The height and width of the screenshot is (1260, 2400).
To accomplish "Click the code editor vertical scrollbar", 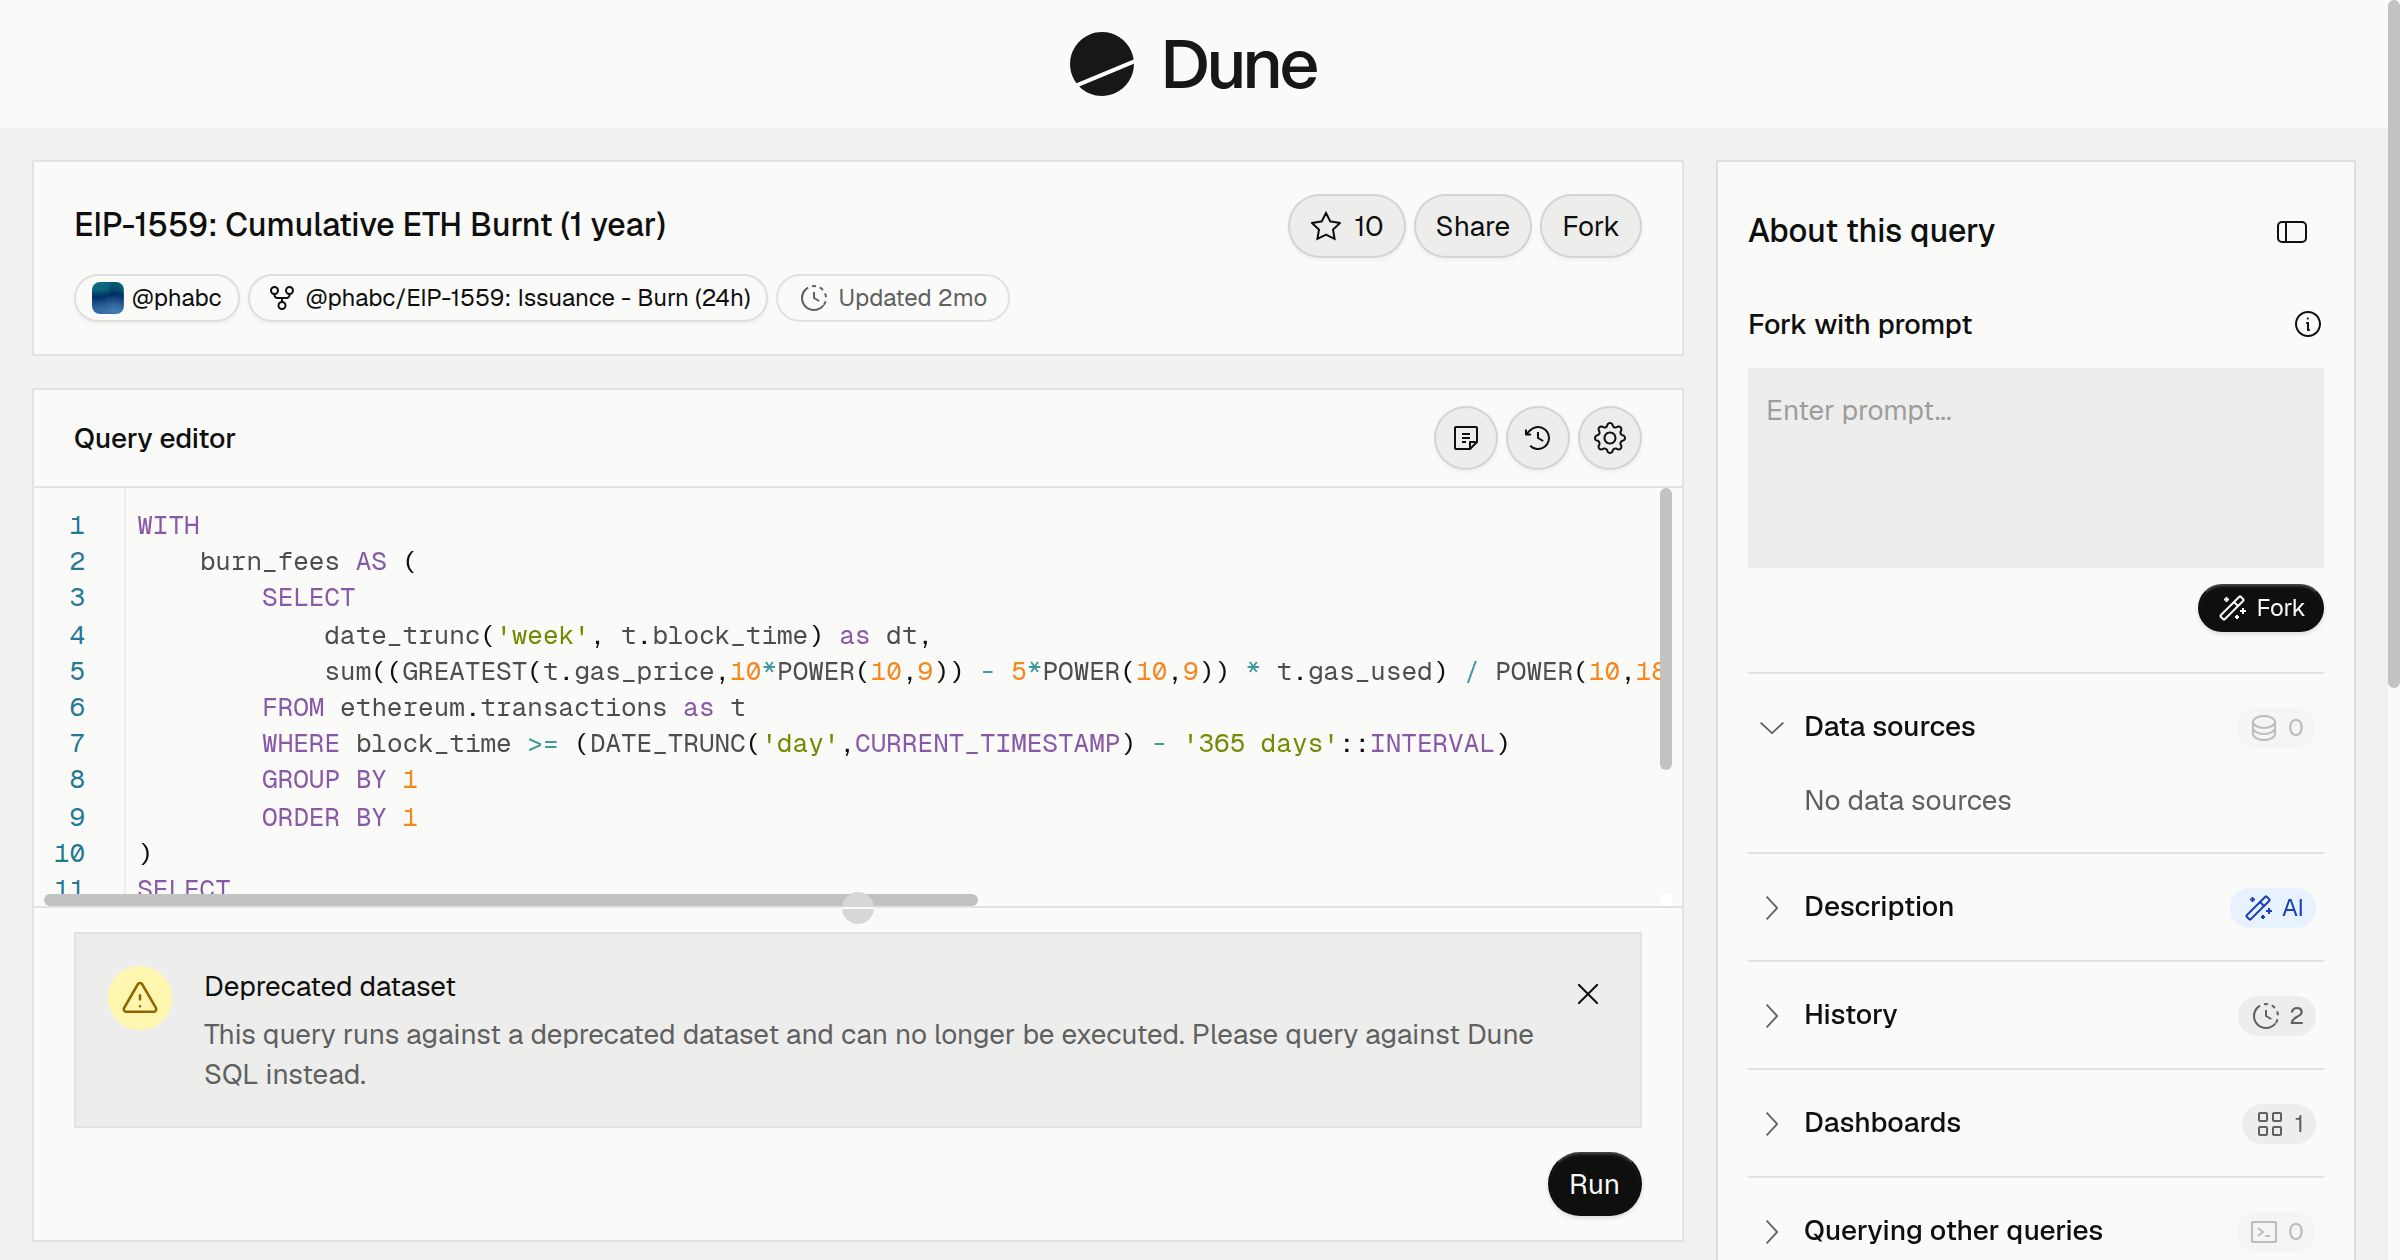I will point(1666,628).
